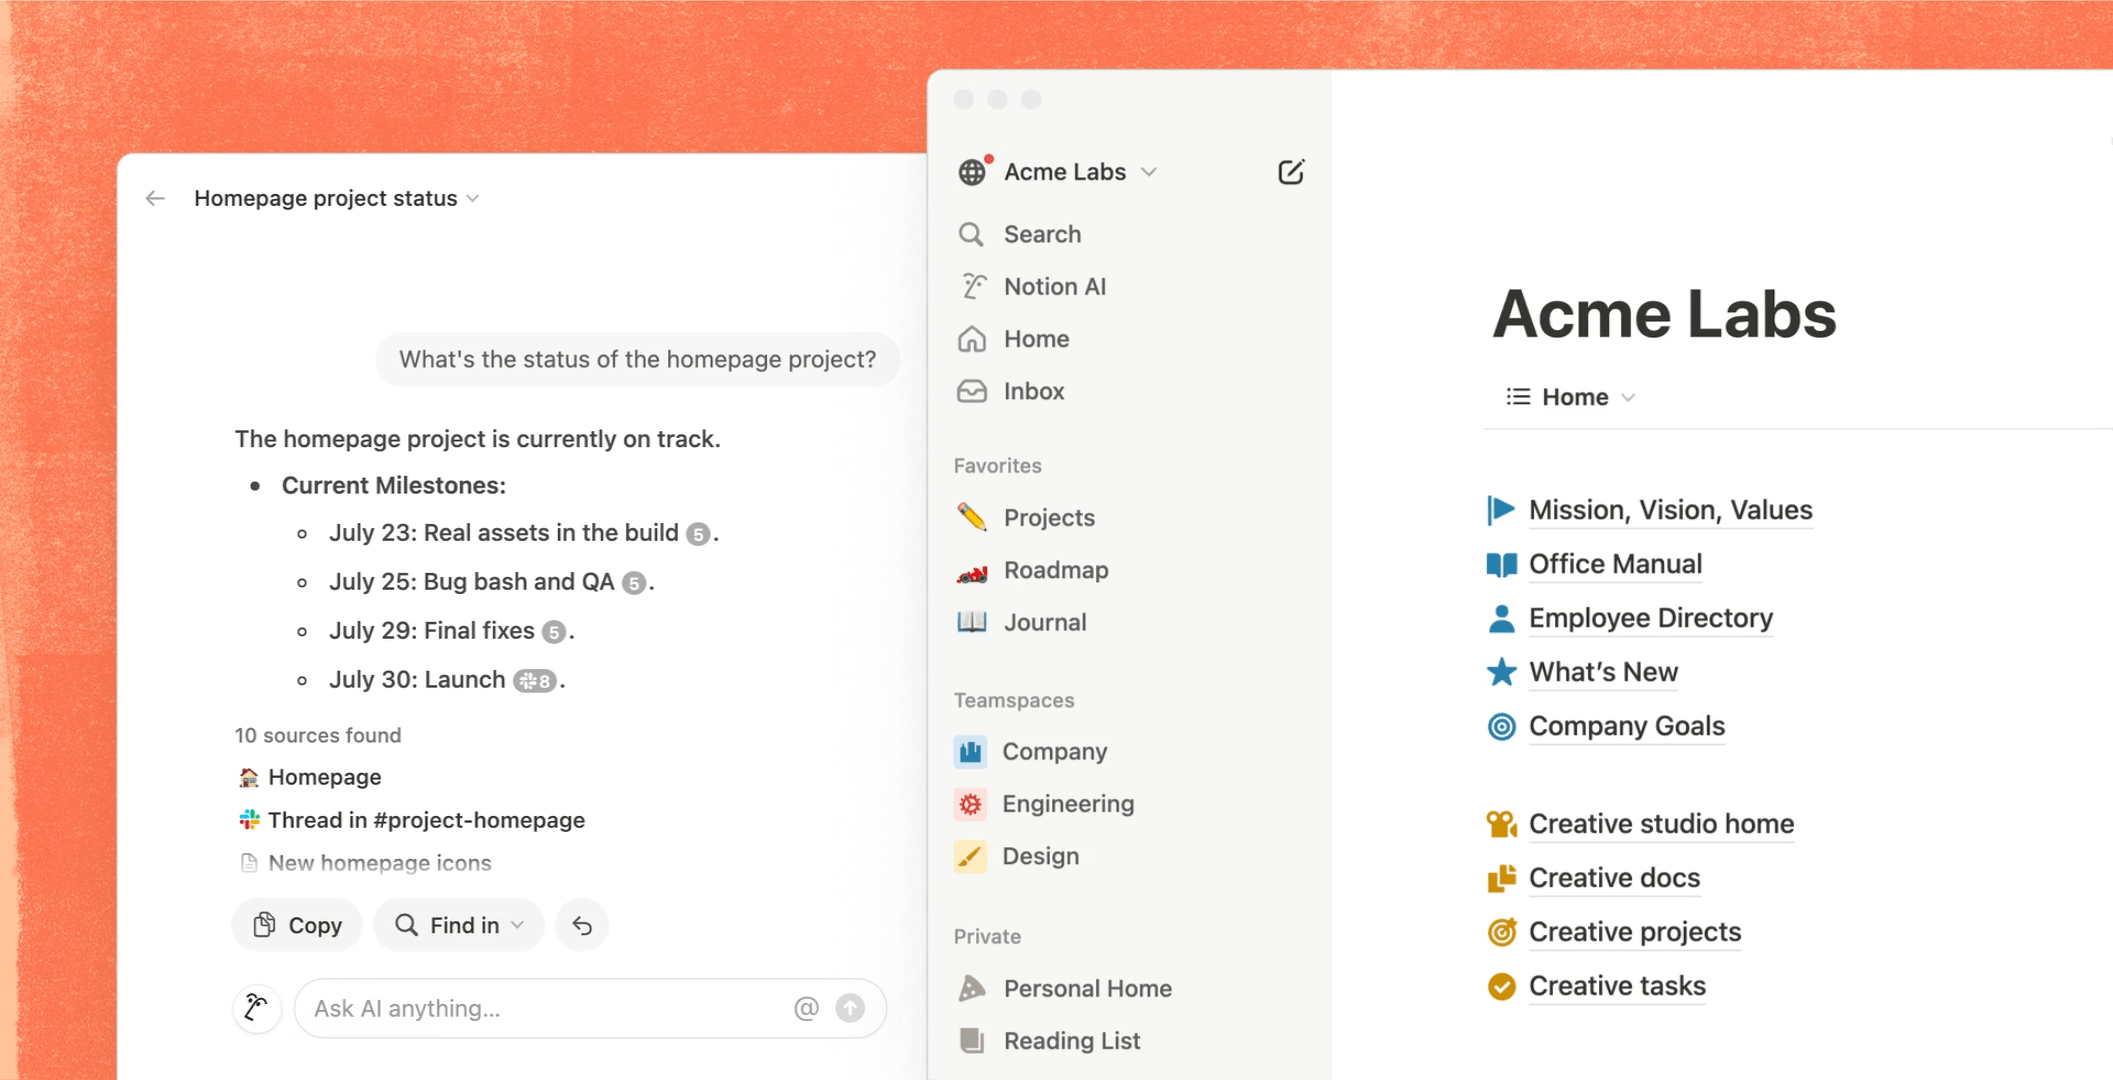2113x1080 pixels.
Task: Click the Notion AI avatar beside input
Action: pyautogui.click(x=257, y=1008)
